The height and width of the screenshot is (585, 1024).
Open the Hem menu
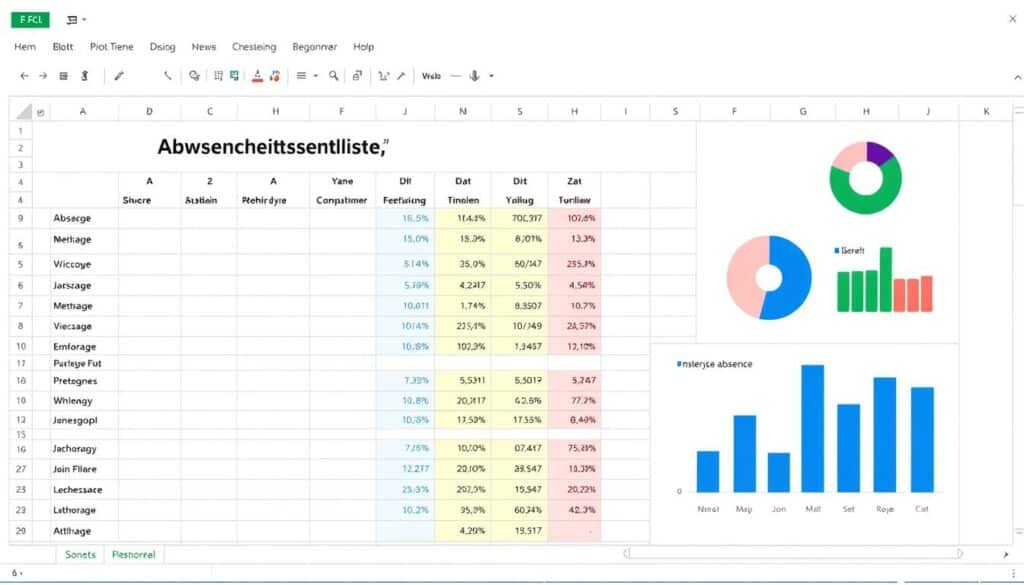(25, 47)
